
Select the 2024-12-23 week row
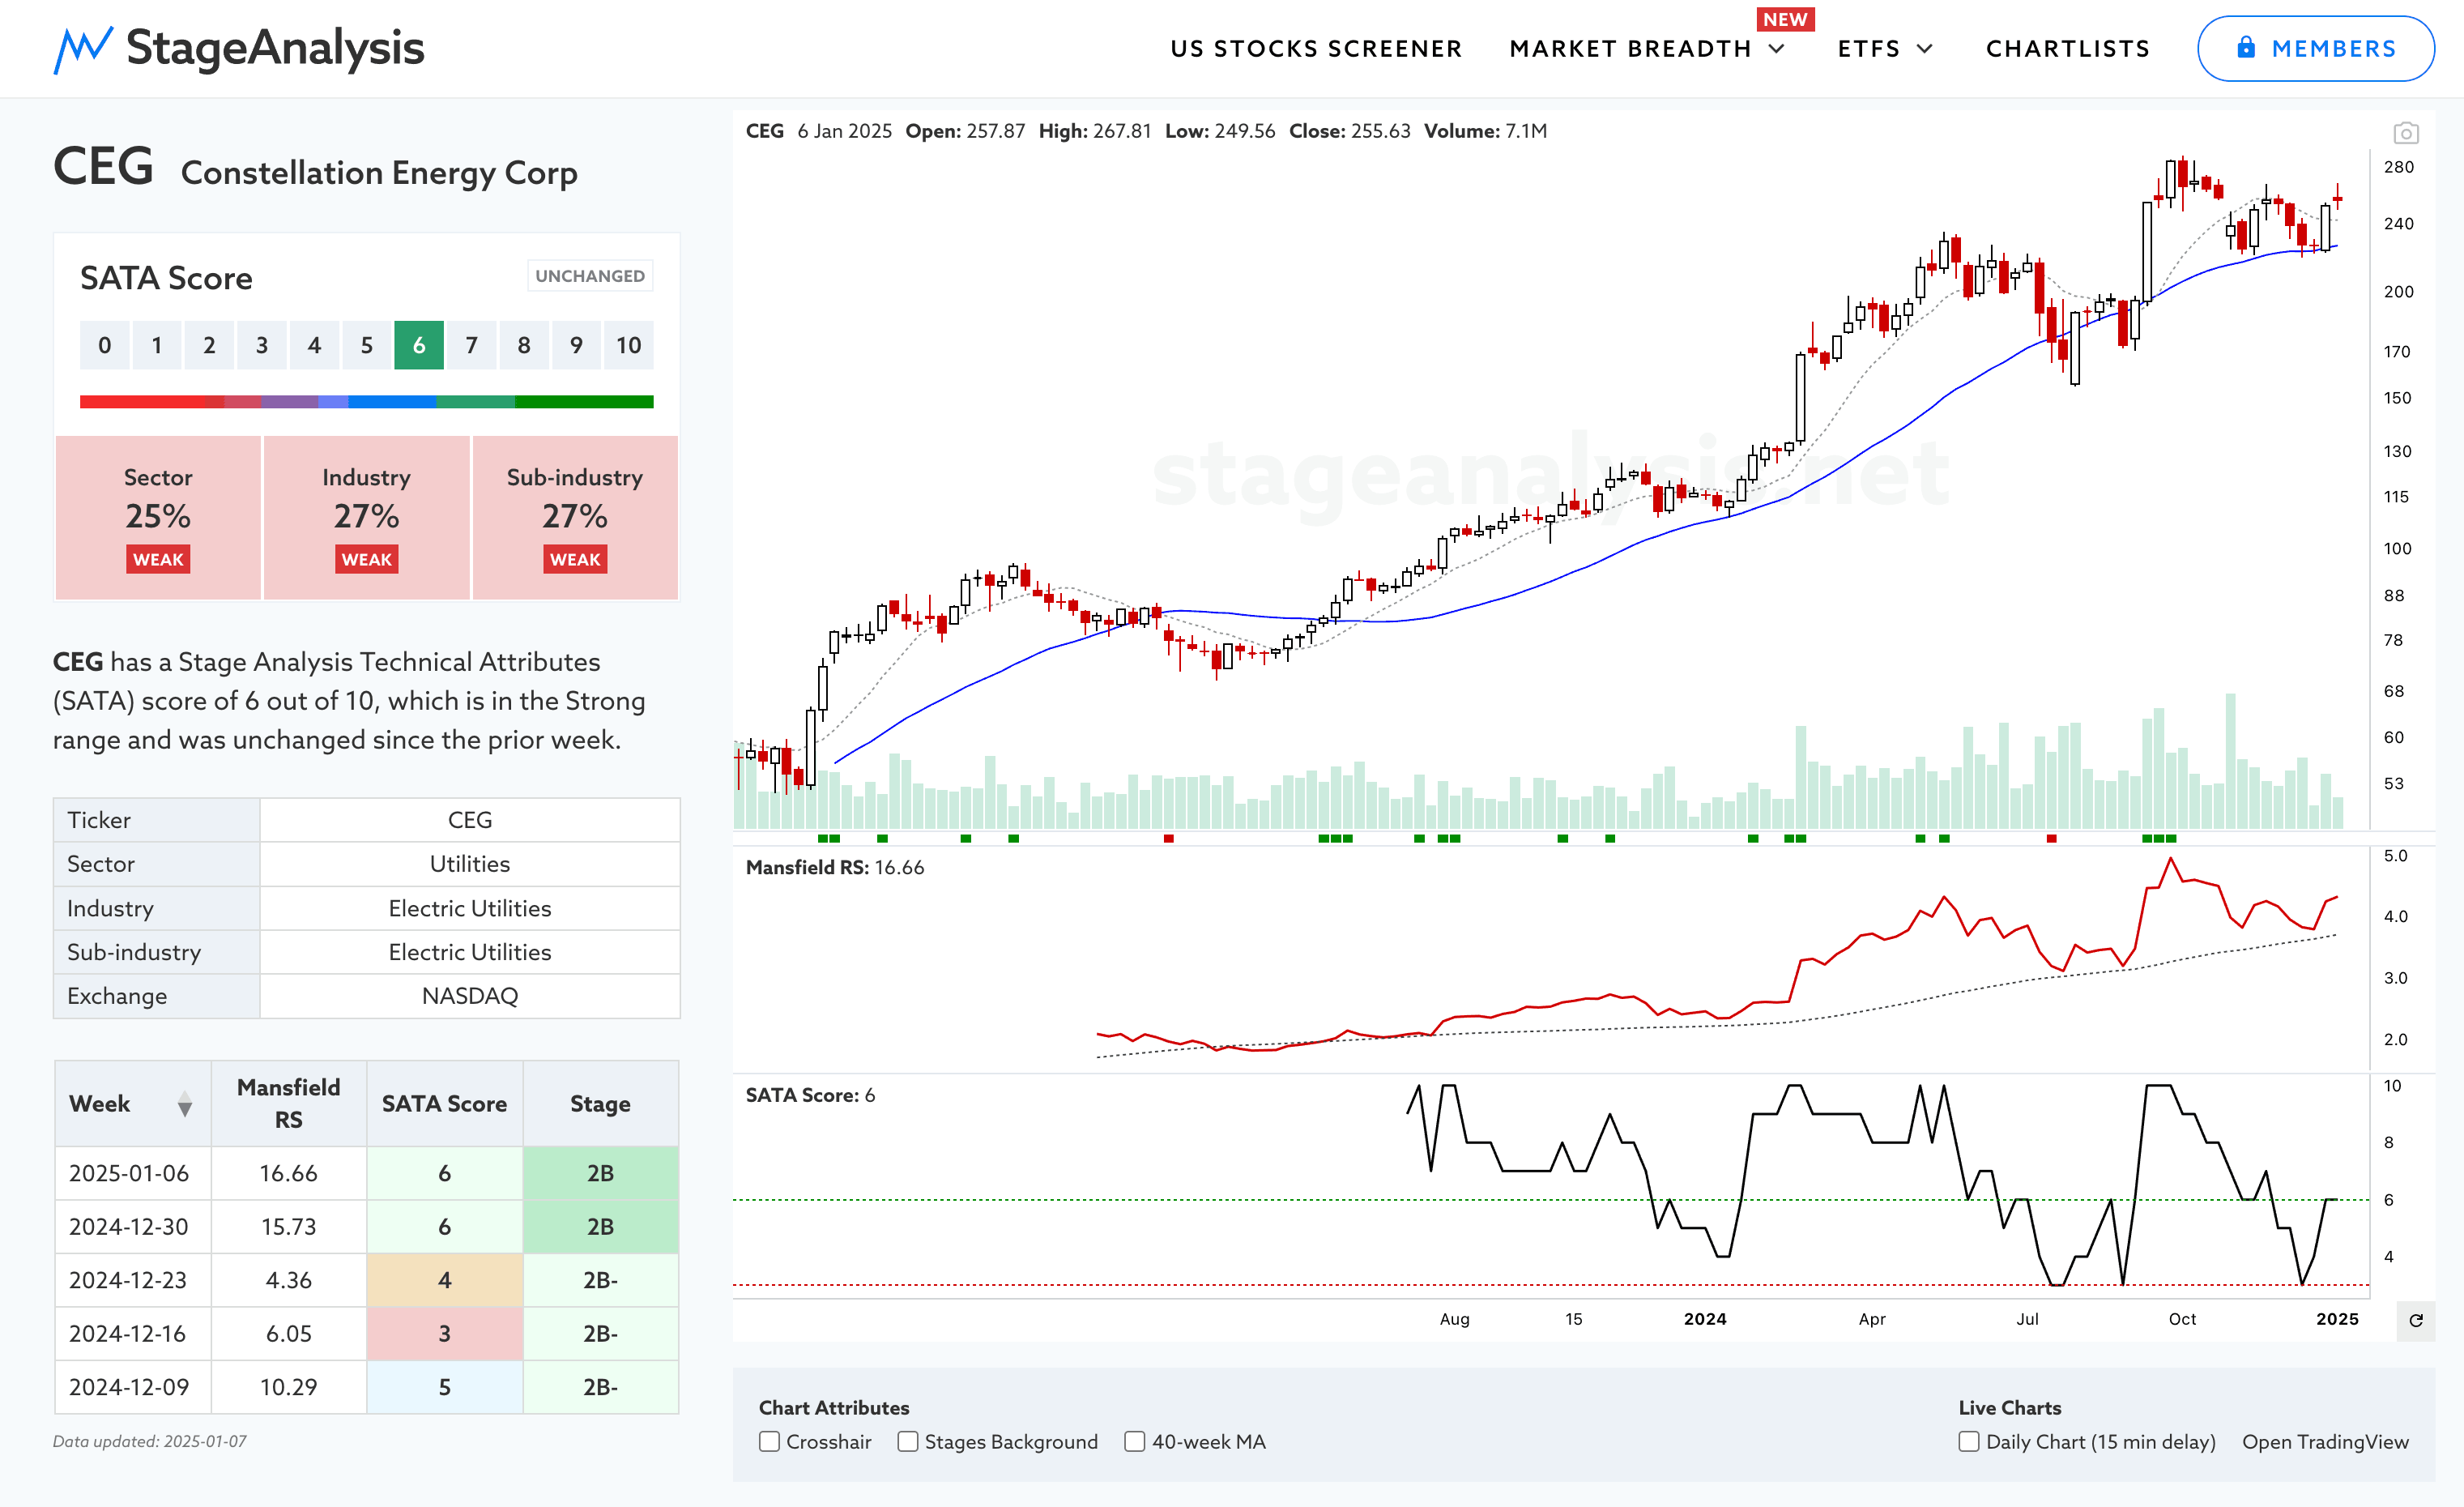[367, 1280]
